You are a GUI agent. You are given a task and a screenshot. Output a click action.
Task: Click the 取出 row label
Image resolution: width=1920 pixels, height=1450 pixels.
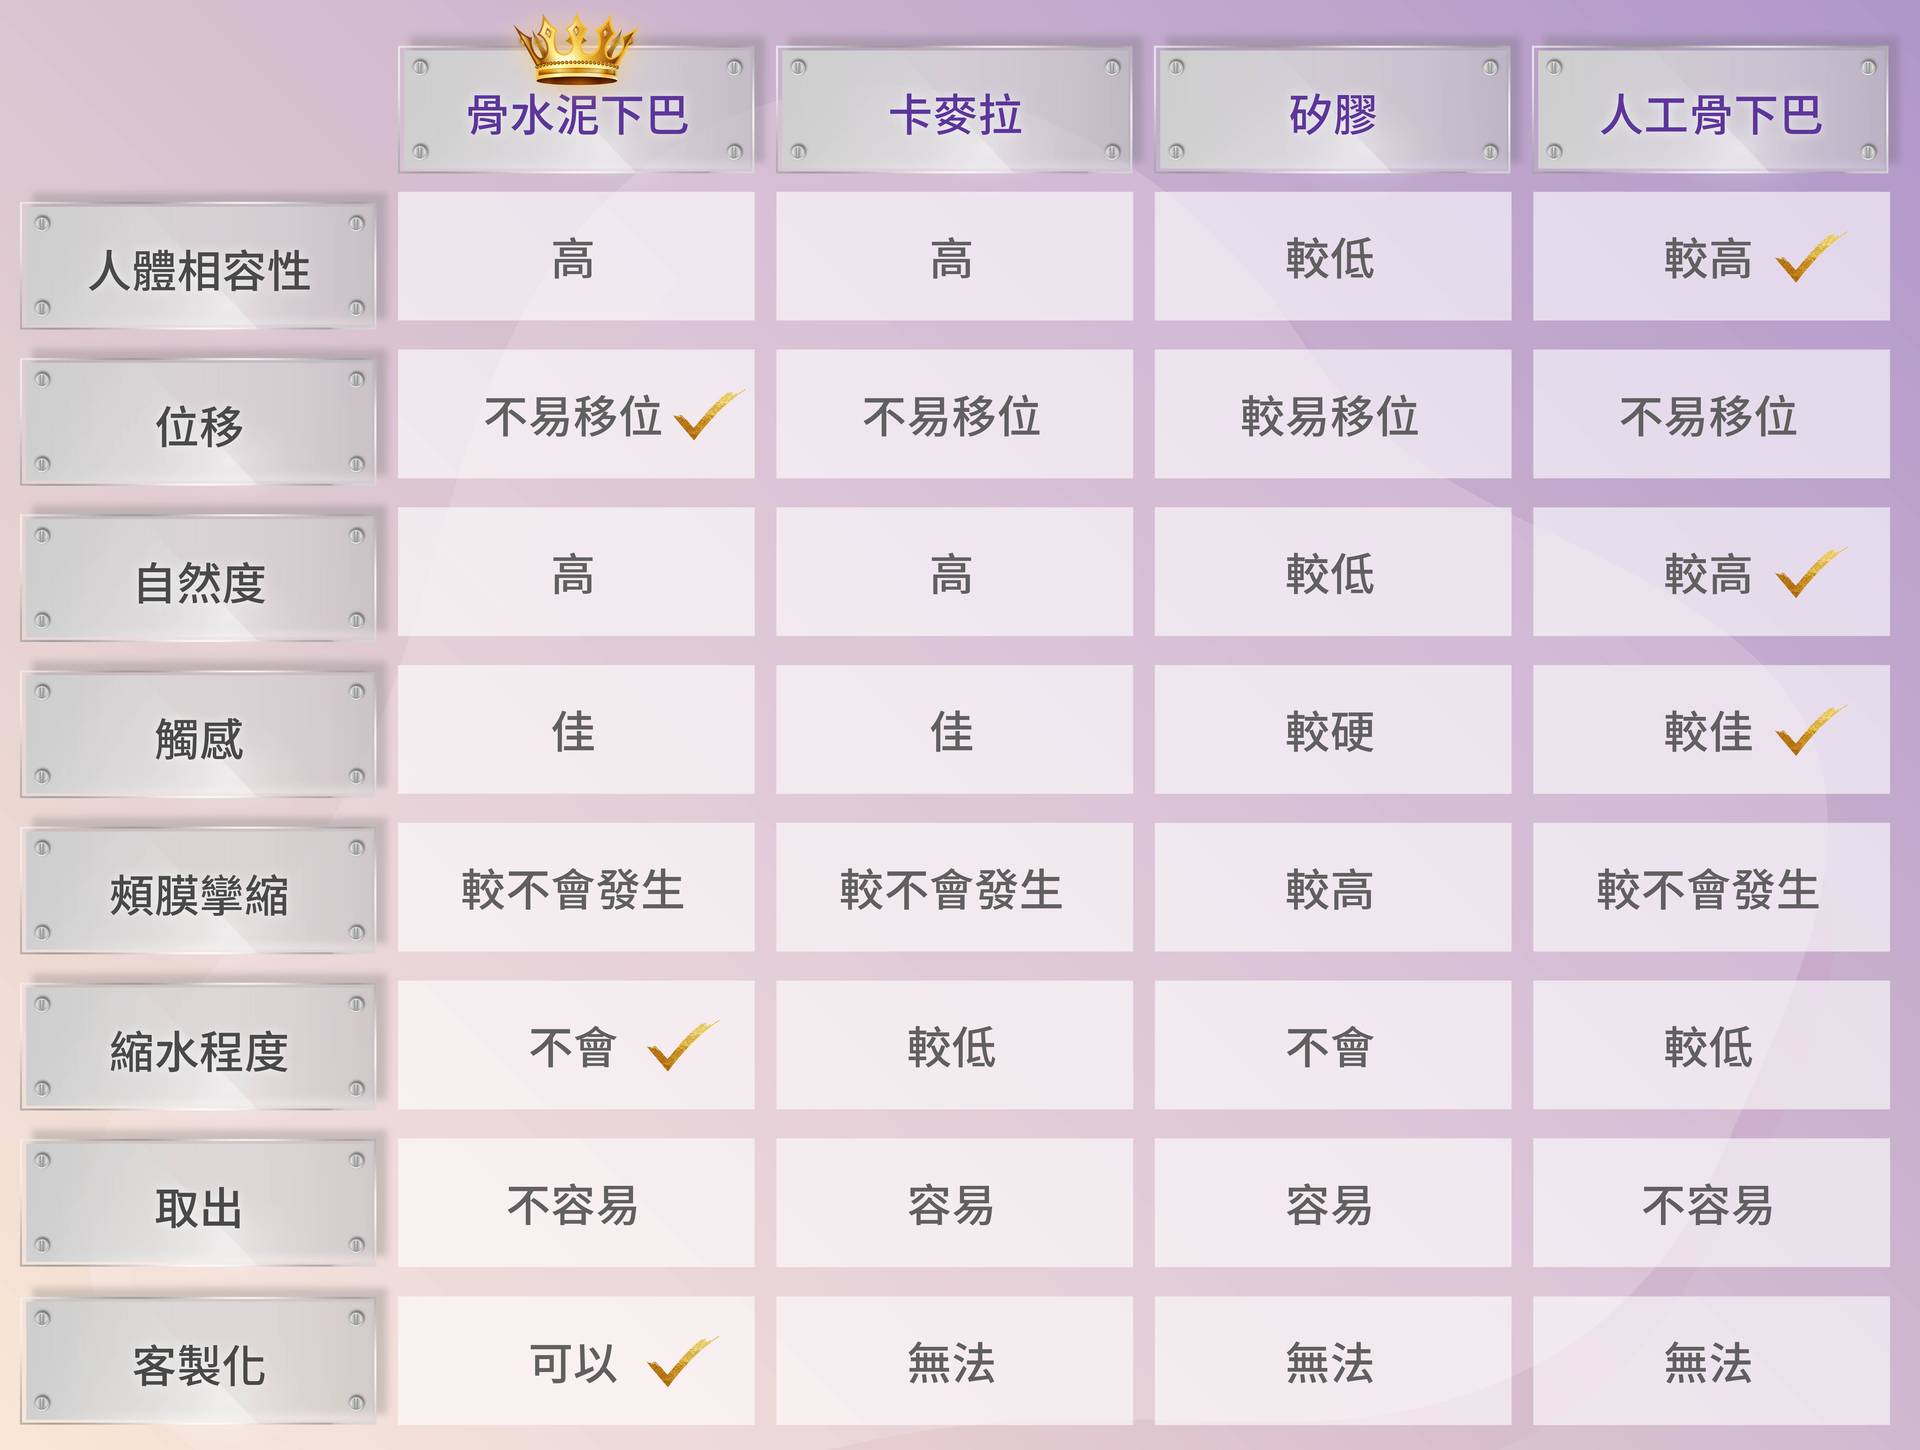199,1207
